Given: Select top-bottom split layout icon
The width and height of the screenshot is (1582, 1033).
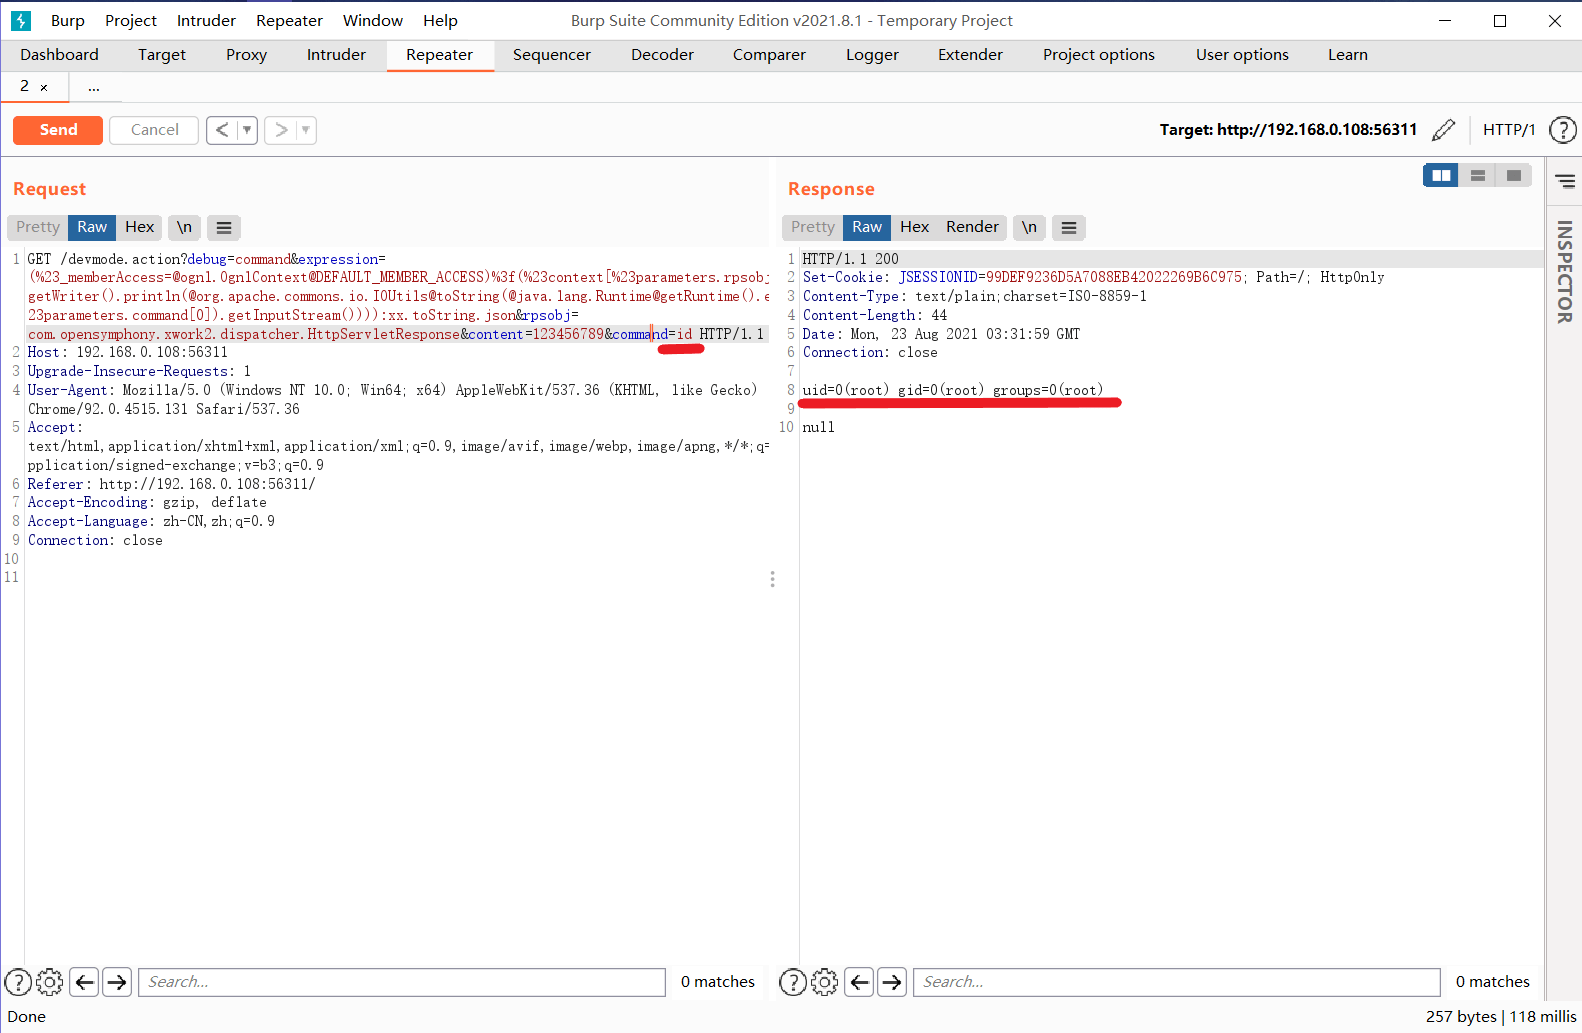Looking at the screenshot, I should pyautogui.click(x=1477, y=176).
